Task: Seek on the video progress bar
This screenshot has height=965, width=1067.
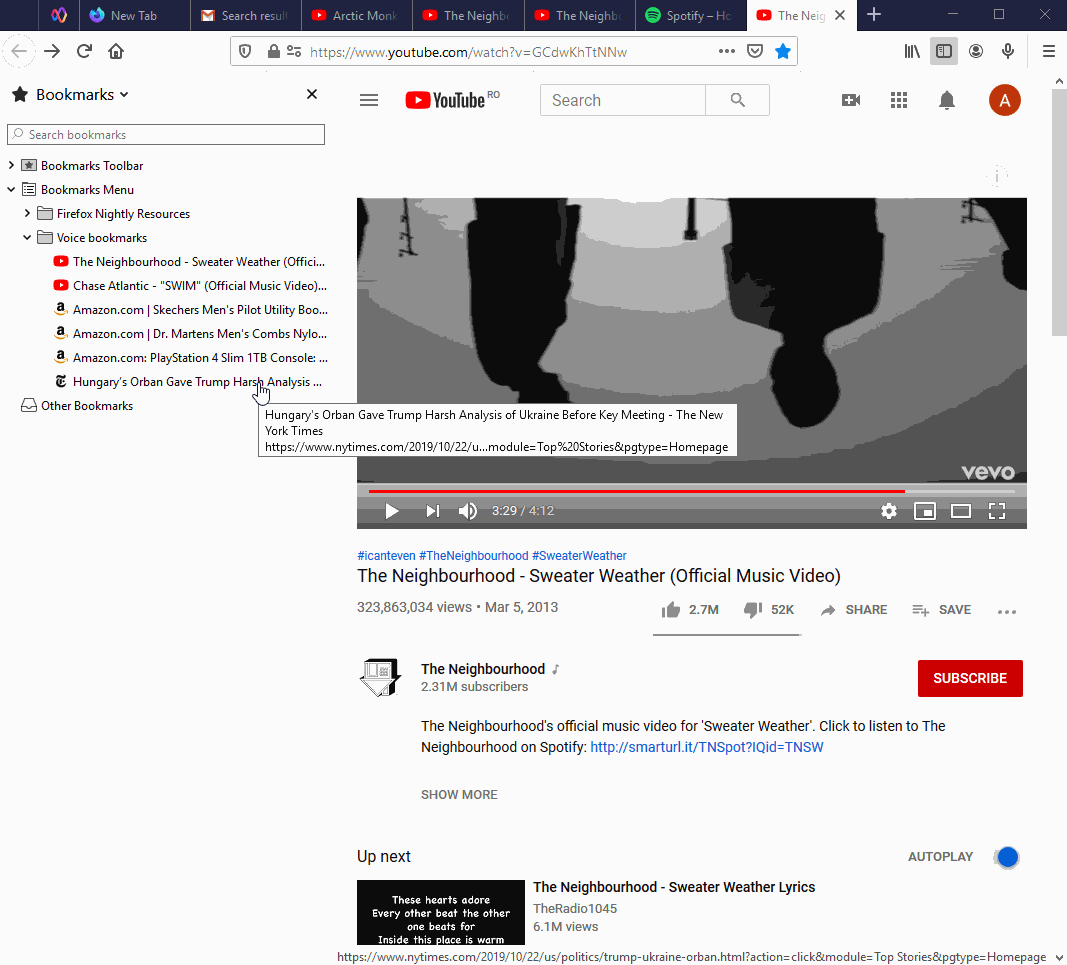Action: 691,491
